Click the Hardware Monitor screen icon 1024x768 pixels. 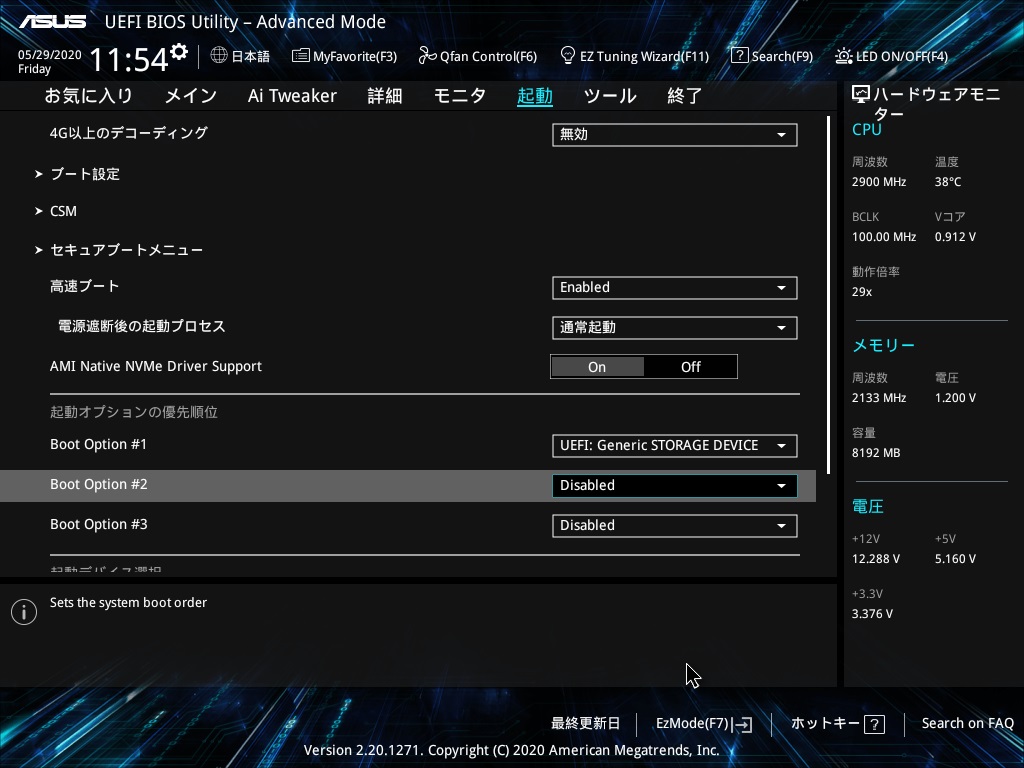861,95
